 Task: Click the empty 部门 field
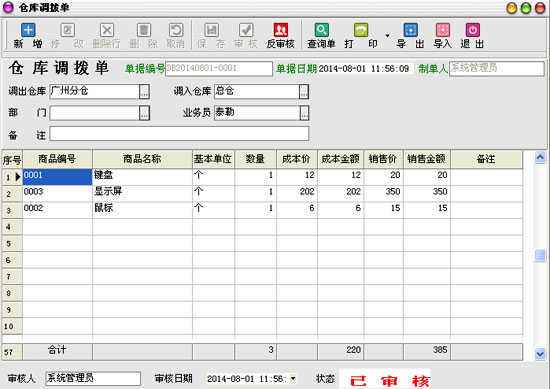coord(95,113)
